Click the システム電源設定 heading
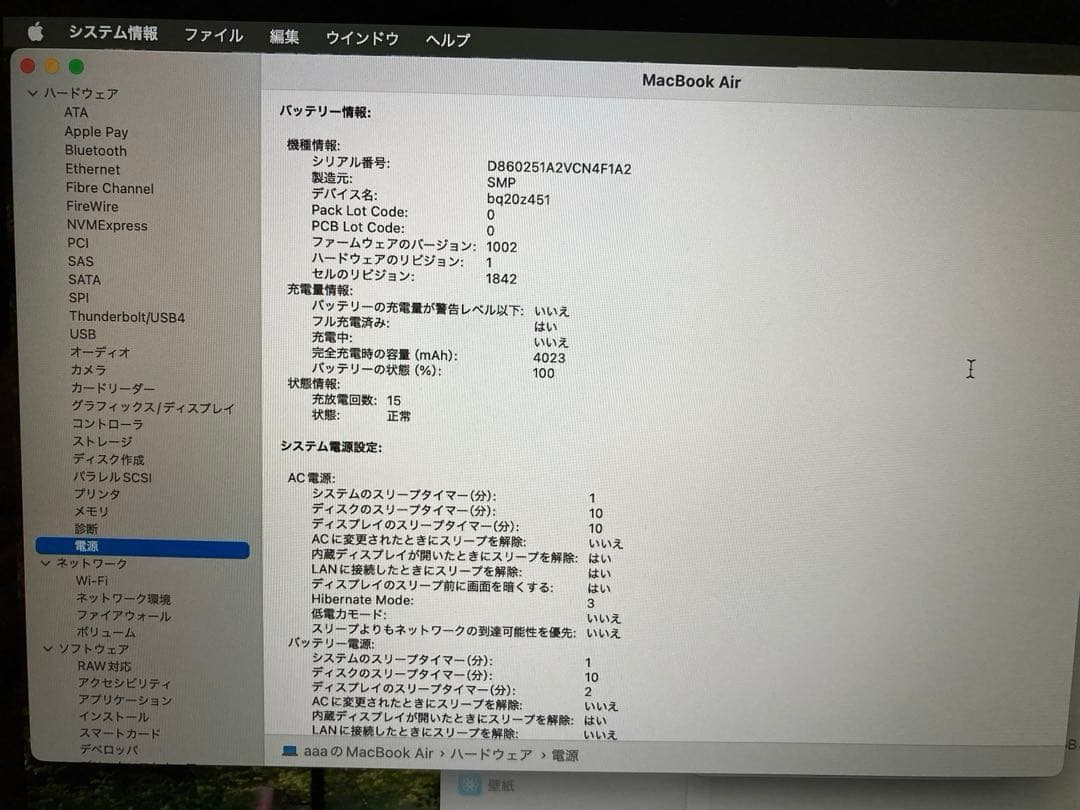Screen dimensions: 1080x810 click(331, 446)
